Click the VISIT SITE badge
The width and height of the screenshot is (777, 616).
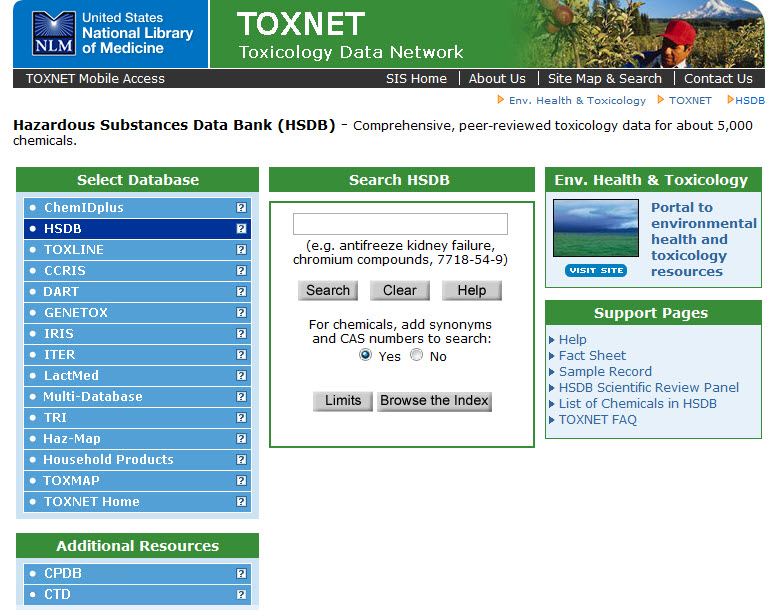[x=596, y=271]
